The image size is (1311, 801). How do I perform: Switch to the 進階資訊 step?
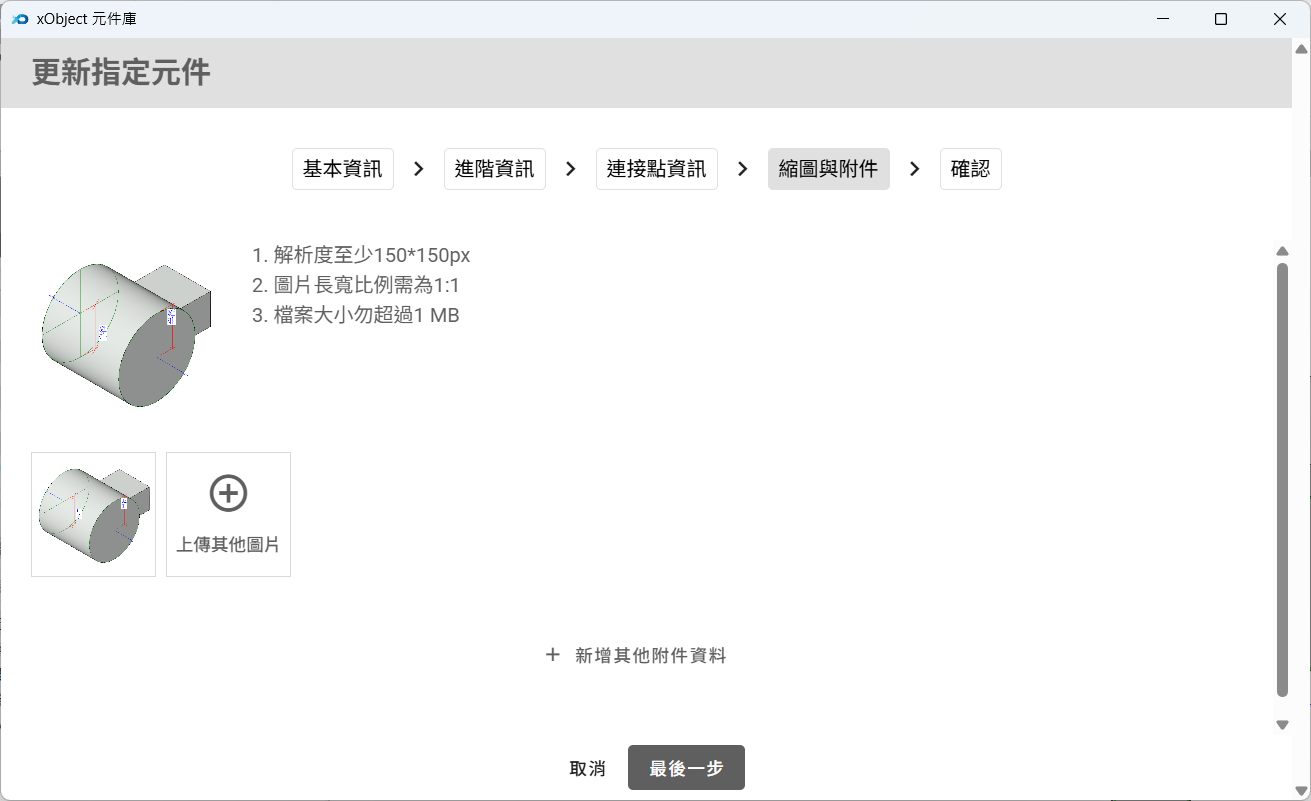coord(494,169)
